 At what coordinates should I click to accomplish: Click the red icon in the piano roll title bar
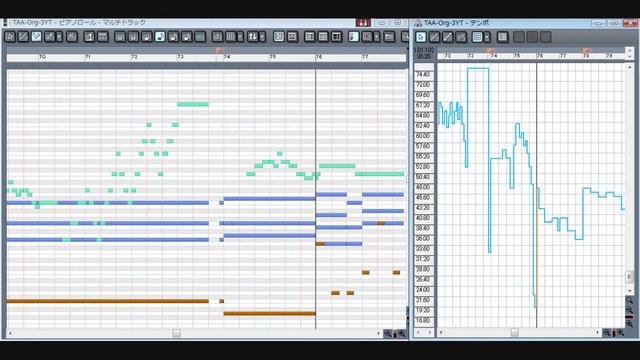pyautogui.click(x=363, y=23)
